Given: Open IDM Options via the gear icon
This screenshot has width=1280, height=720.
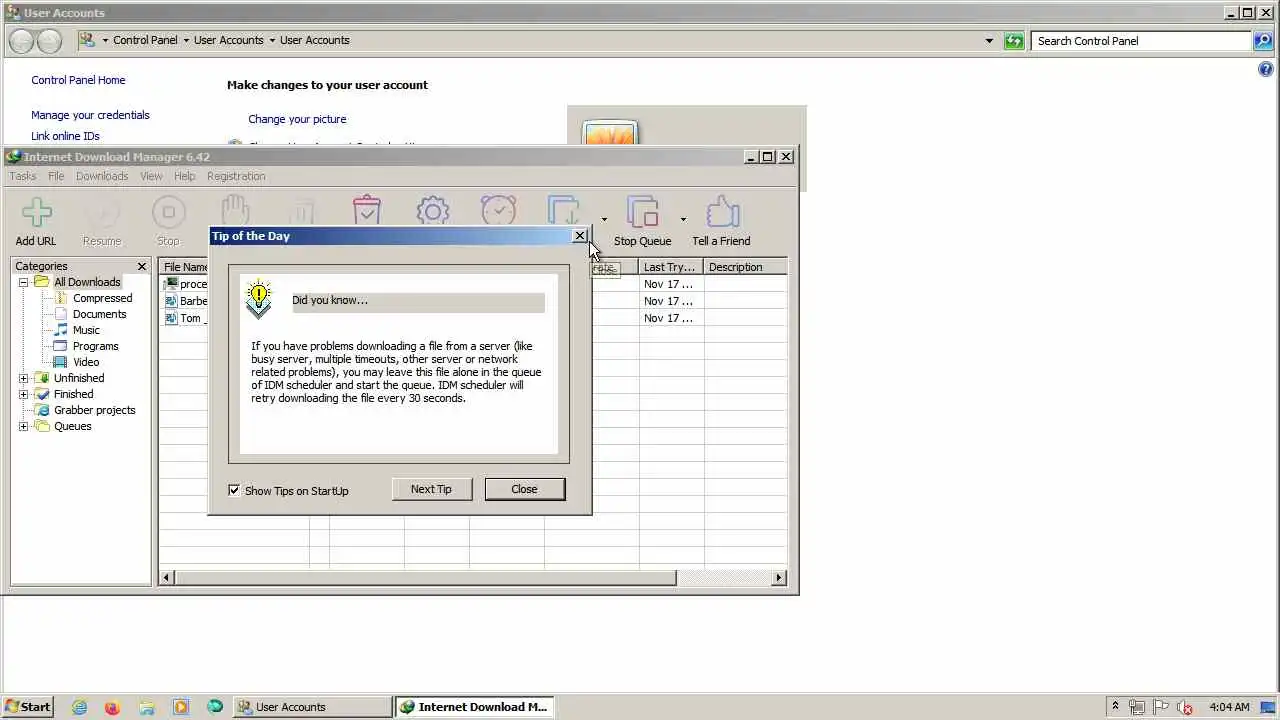Looking at the screenshot, I should coord(433,210).
